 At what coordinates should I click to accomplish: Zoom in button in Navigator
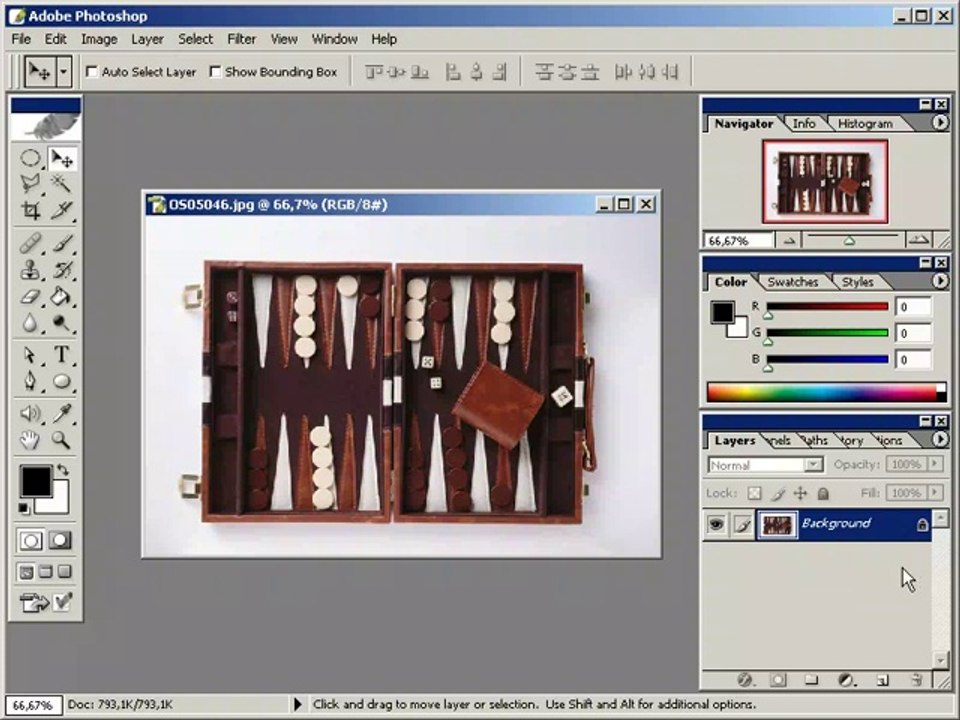[x=919, y=241]
